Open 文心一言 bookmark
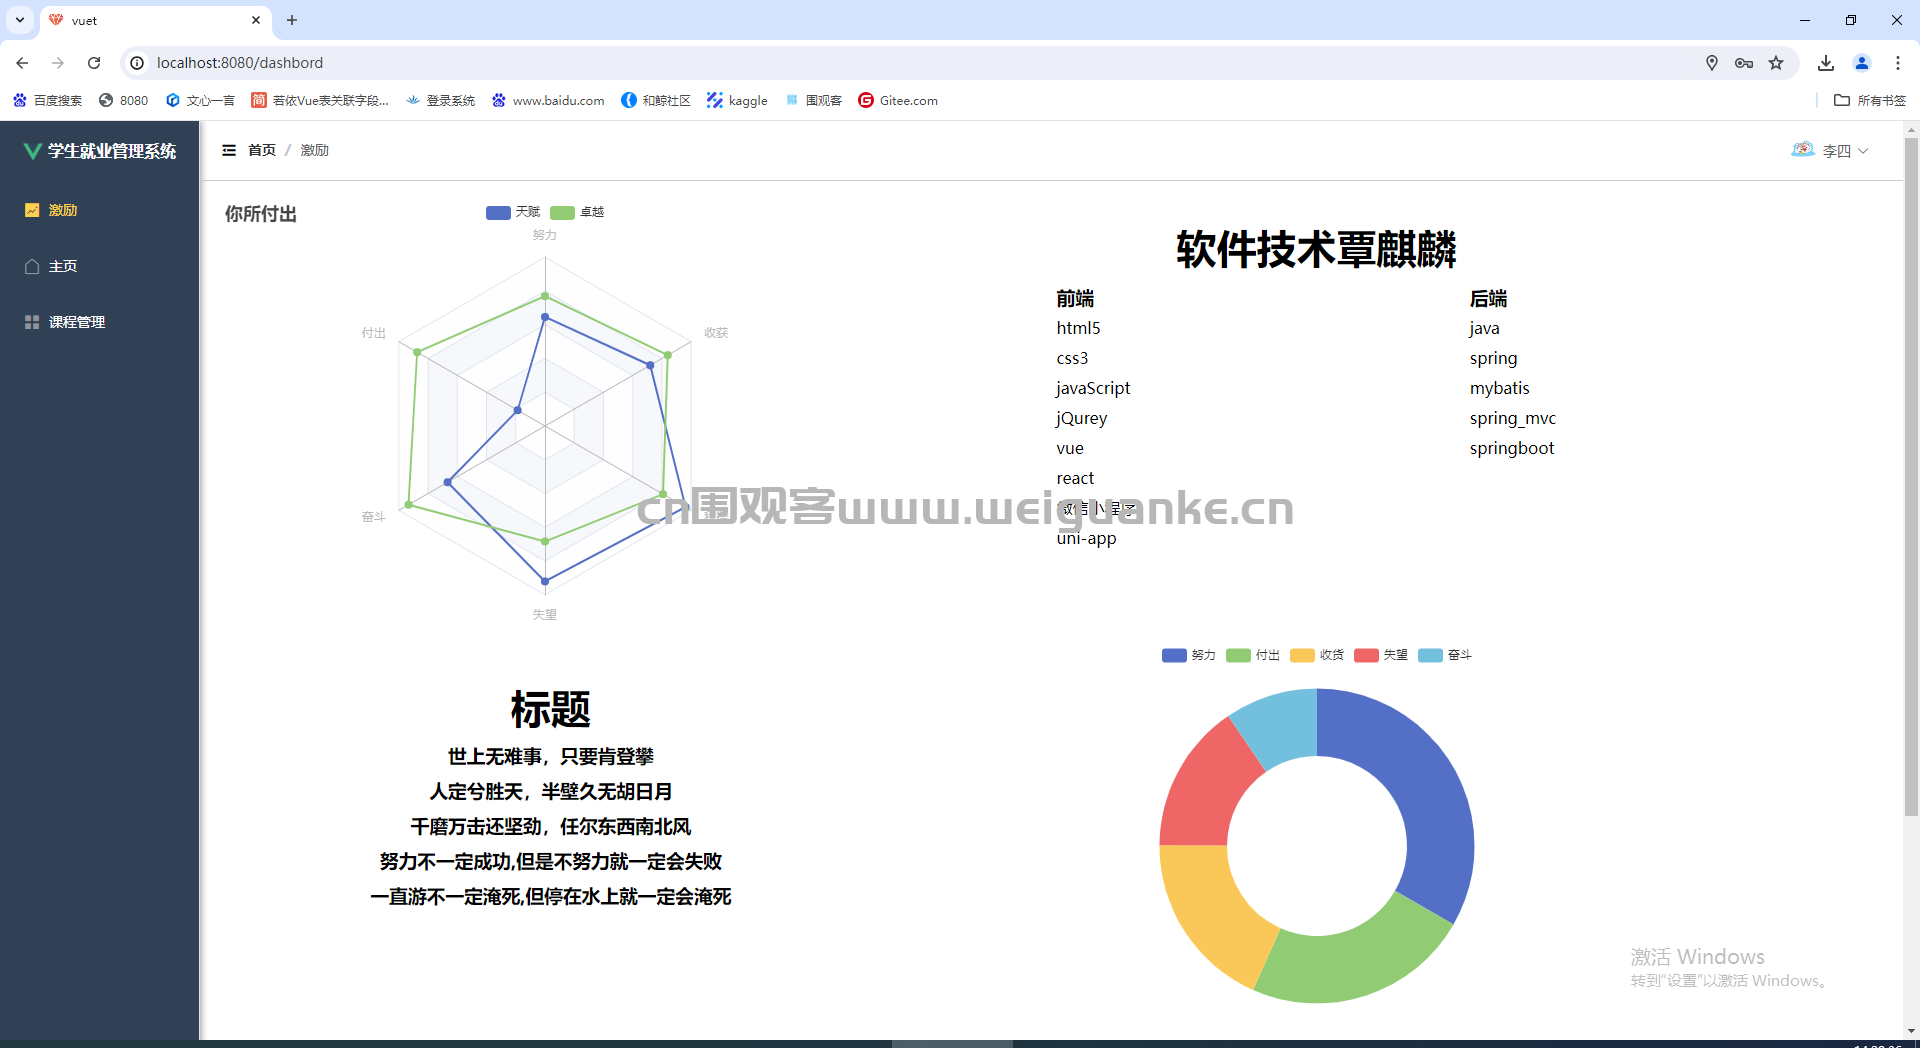Image resolution: width=1920 pixels, height=1048 pixels. pos(200,100)
